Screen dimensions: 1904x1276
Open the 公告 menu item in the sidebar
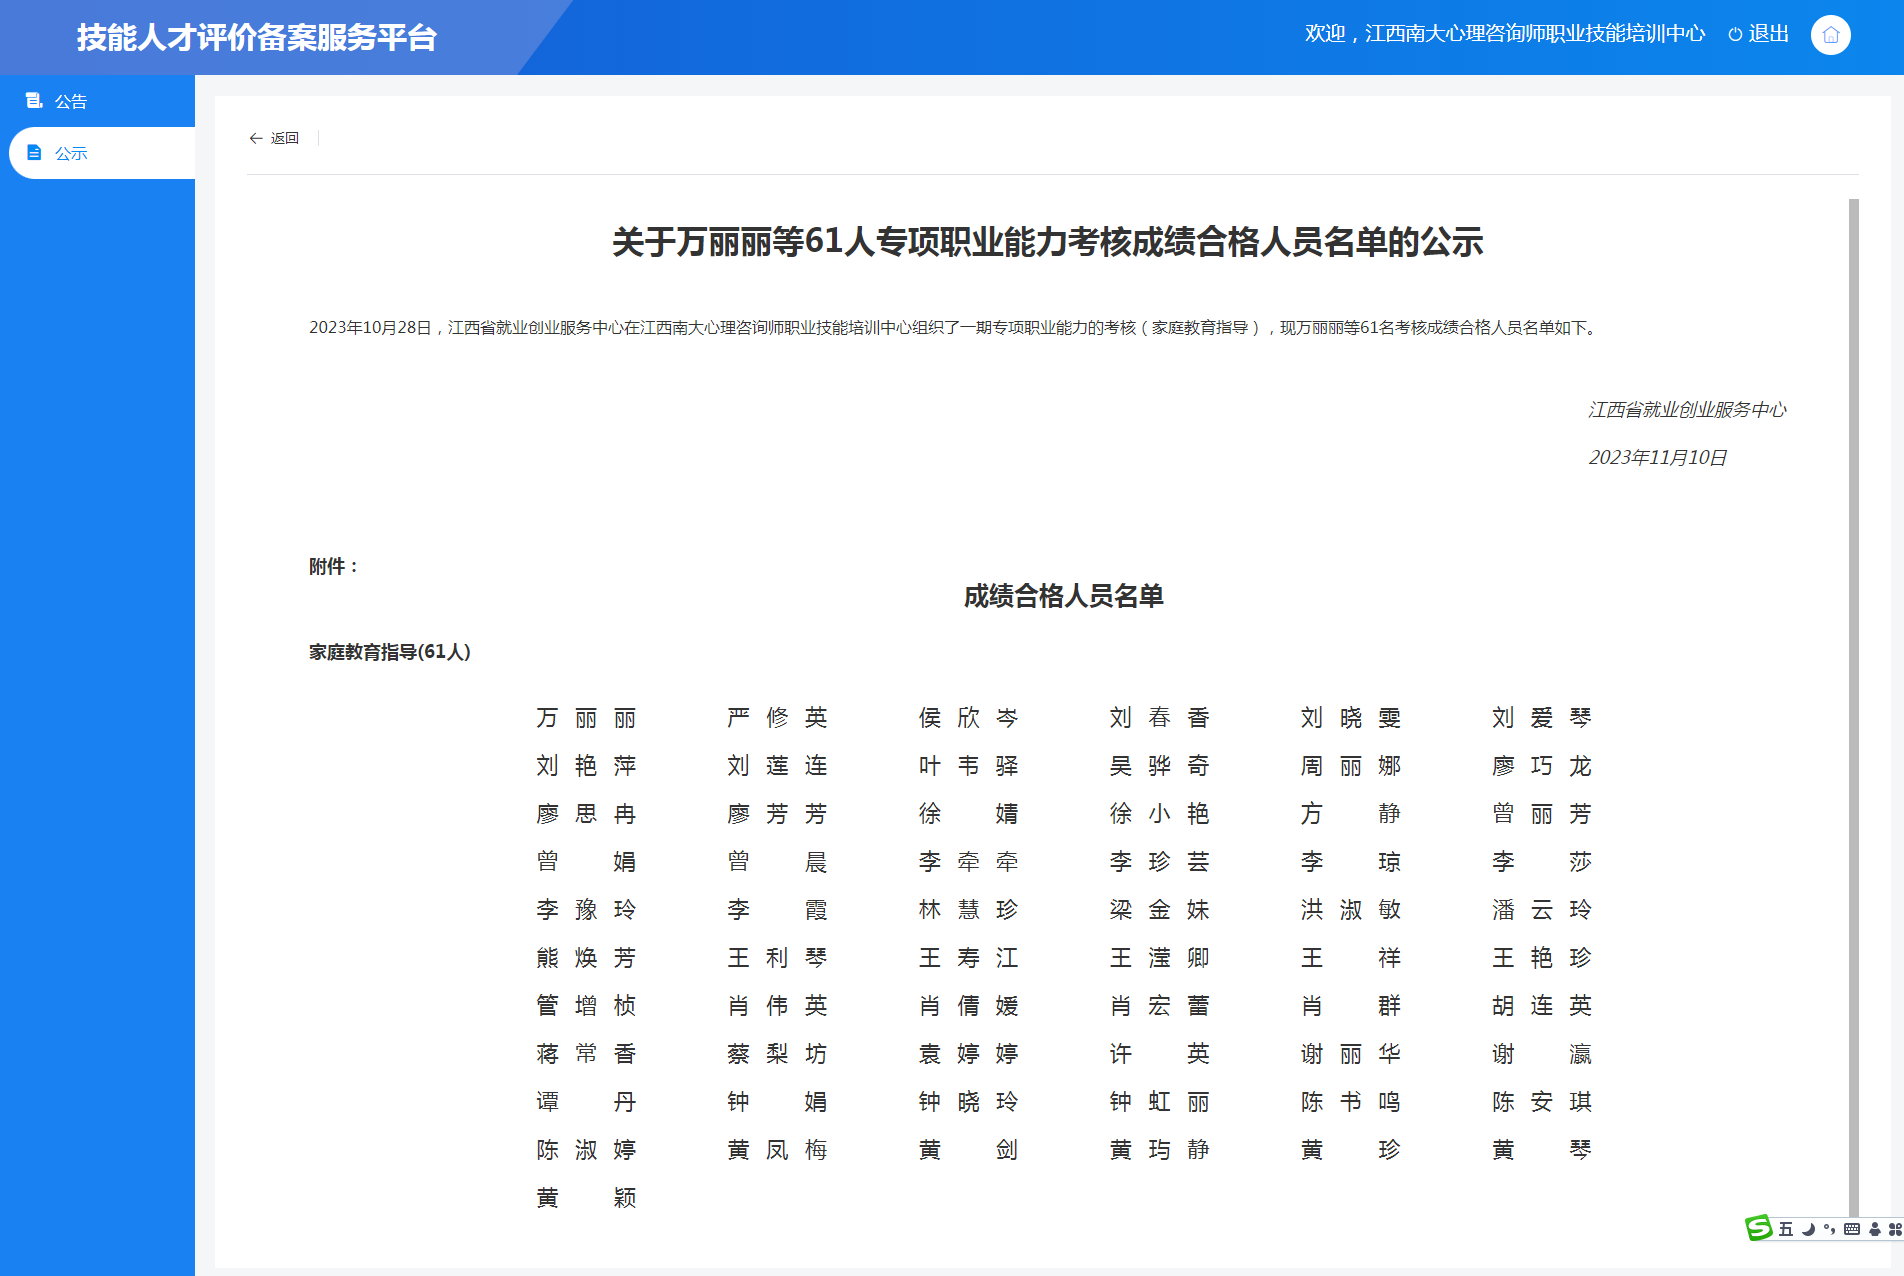(71, 101)
